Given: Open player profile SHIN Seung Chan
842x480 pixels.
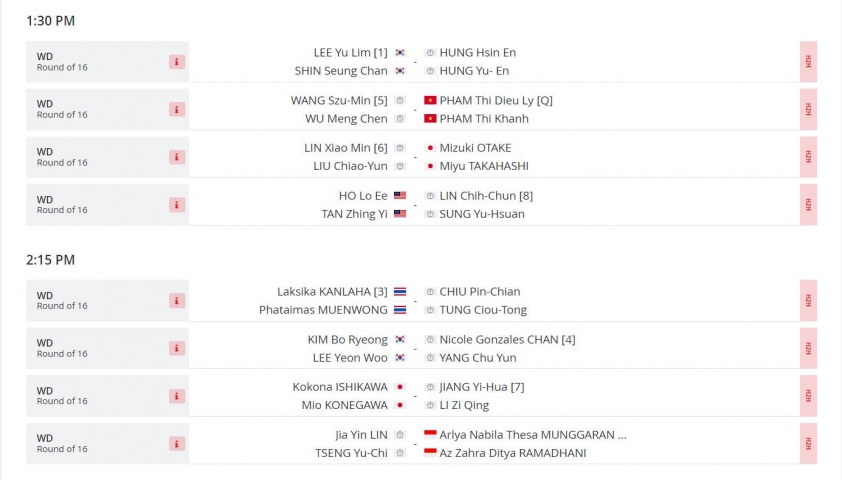Looking at the screenshot, I should 341,71.
